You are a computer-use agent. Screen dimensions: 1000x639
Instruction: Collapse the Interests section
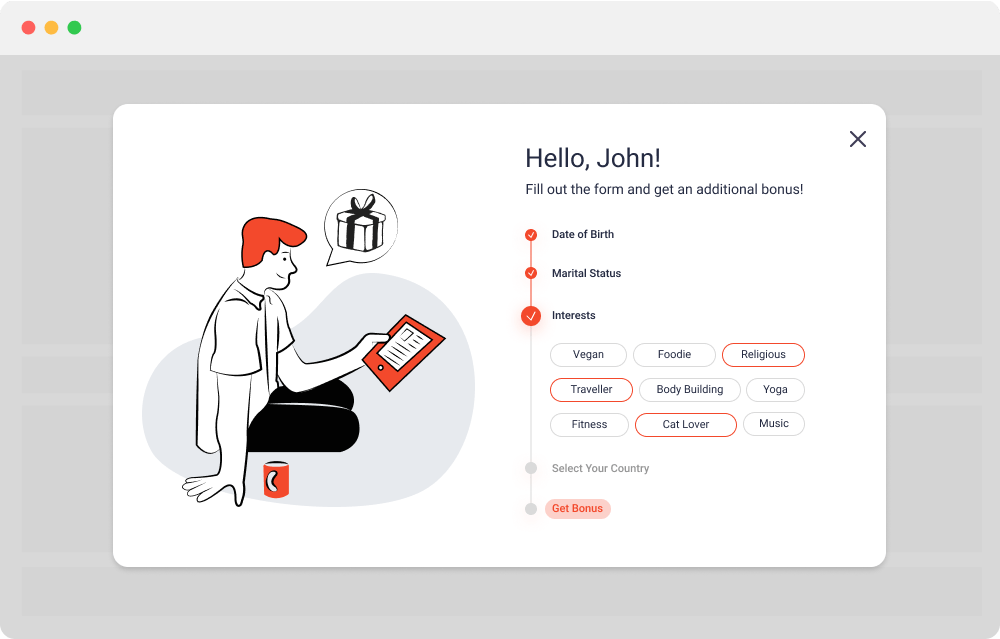tap(573, 315)
